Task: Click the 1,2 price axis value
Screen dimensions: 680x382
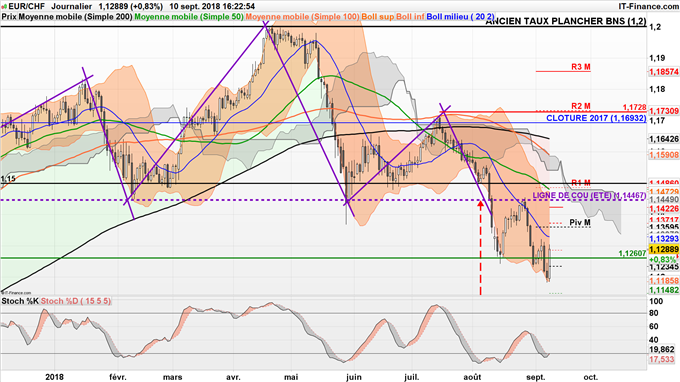Action: (x=654, y=27)
